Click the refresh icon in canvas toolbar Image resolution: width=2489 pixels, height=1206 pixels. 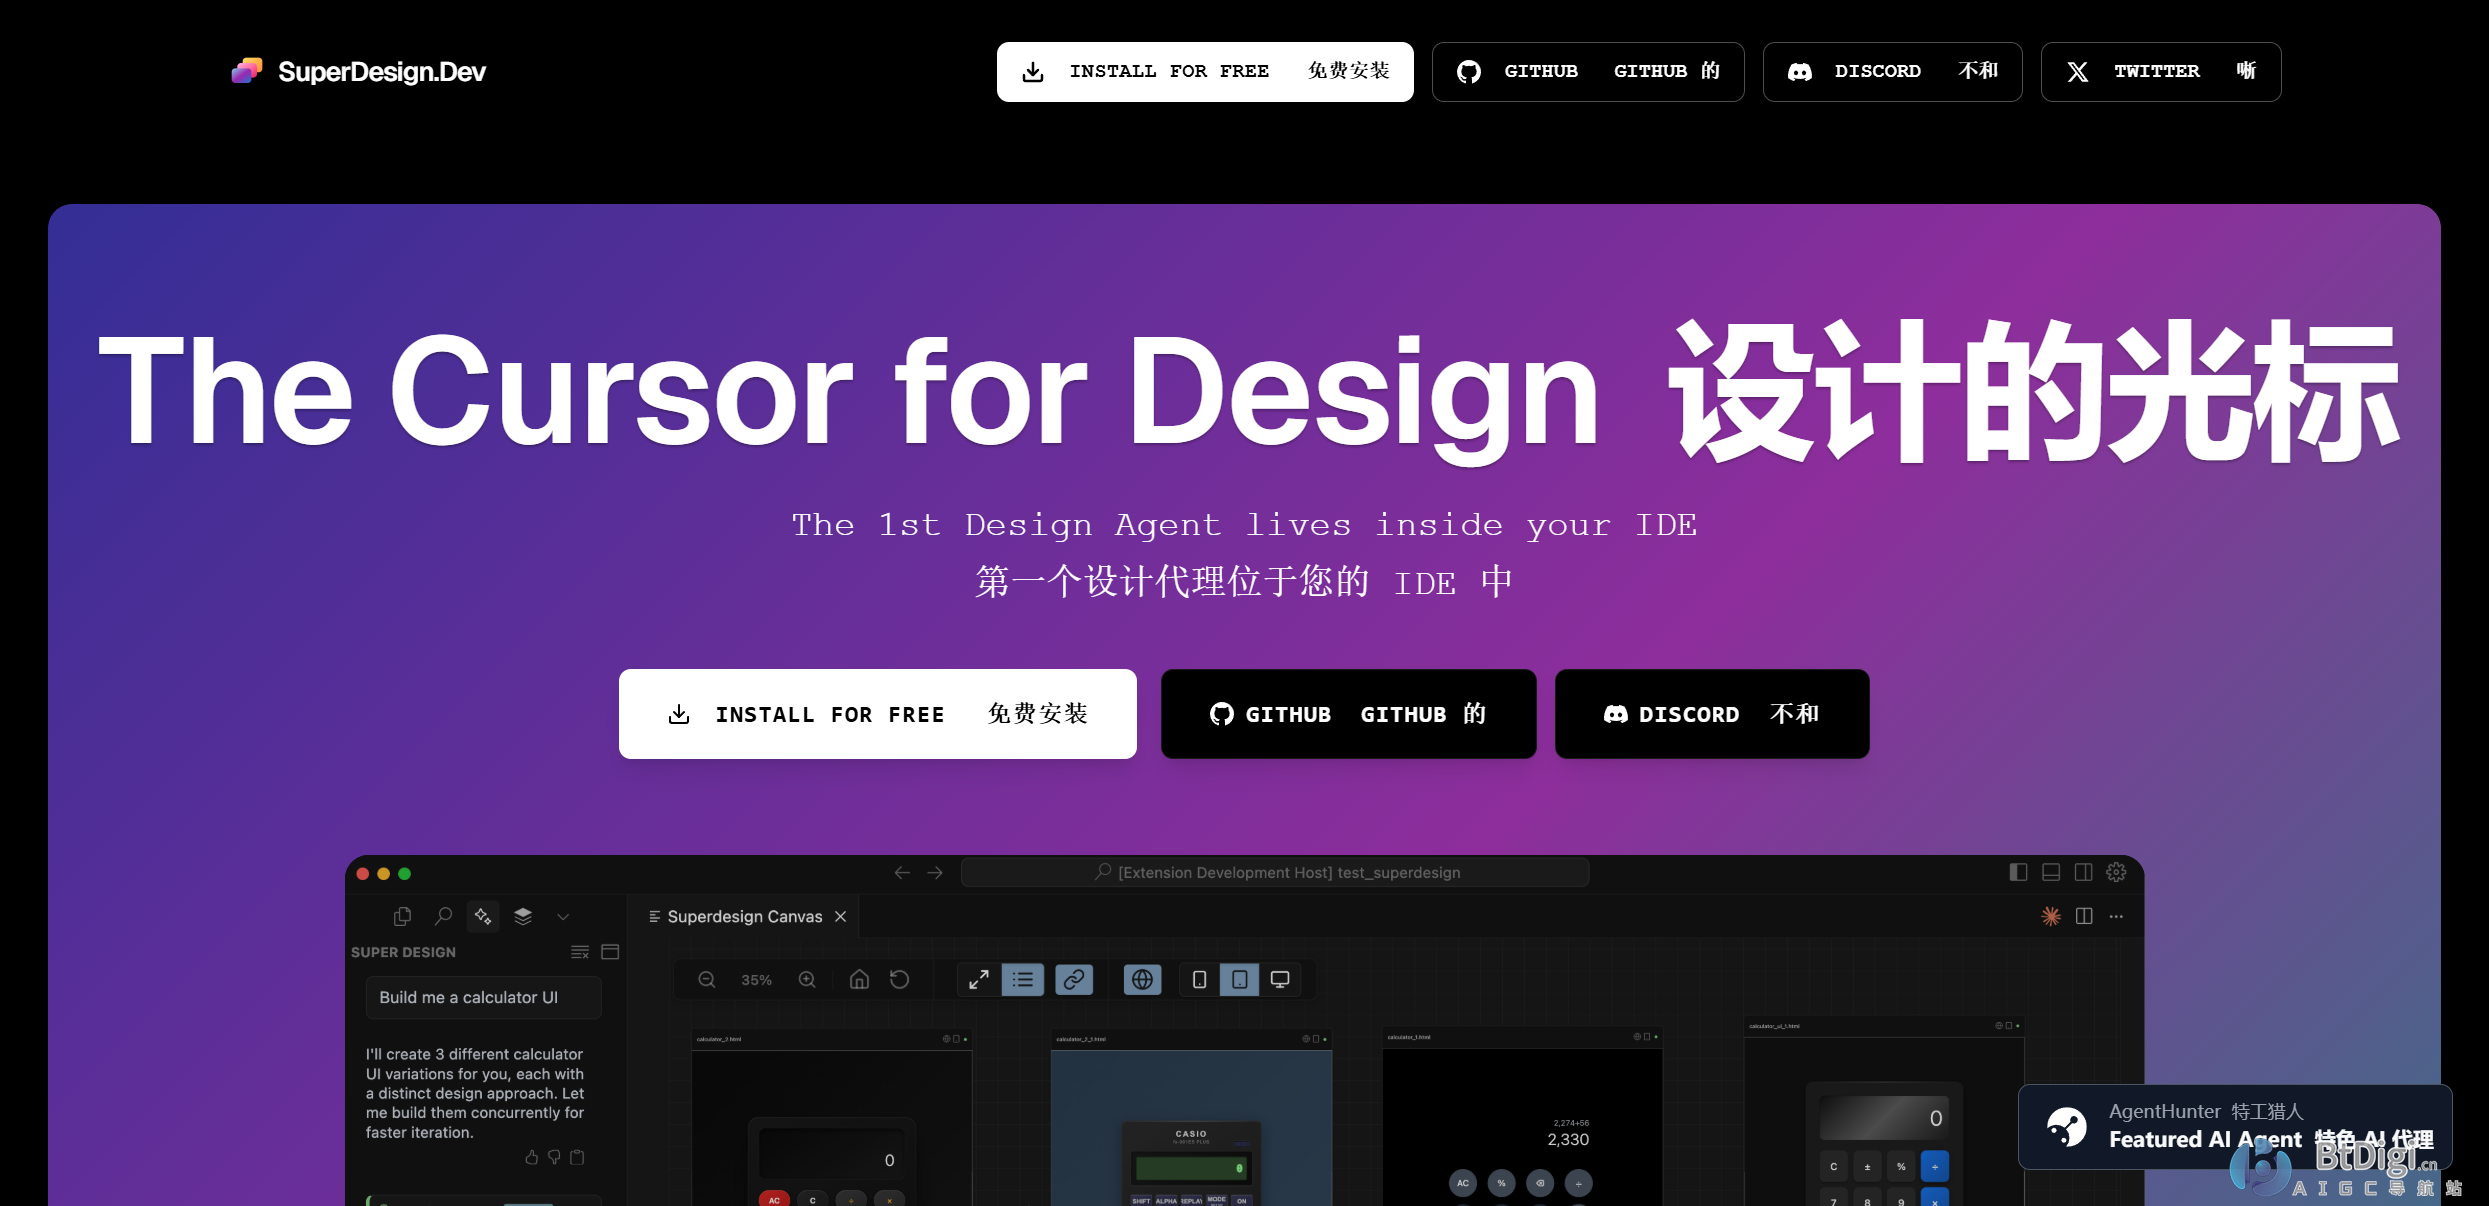pyautogui.click(x=900, y=980)
